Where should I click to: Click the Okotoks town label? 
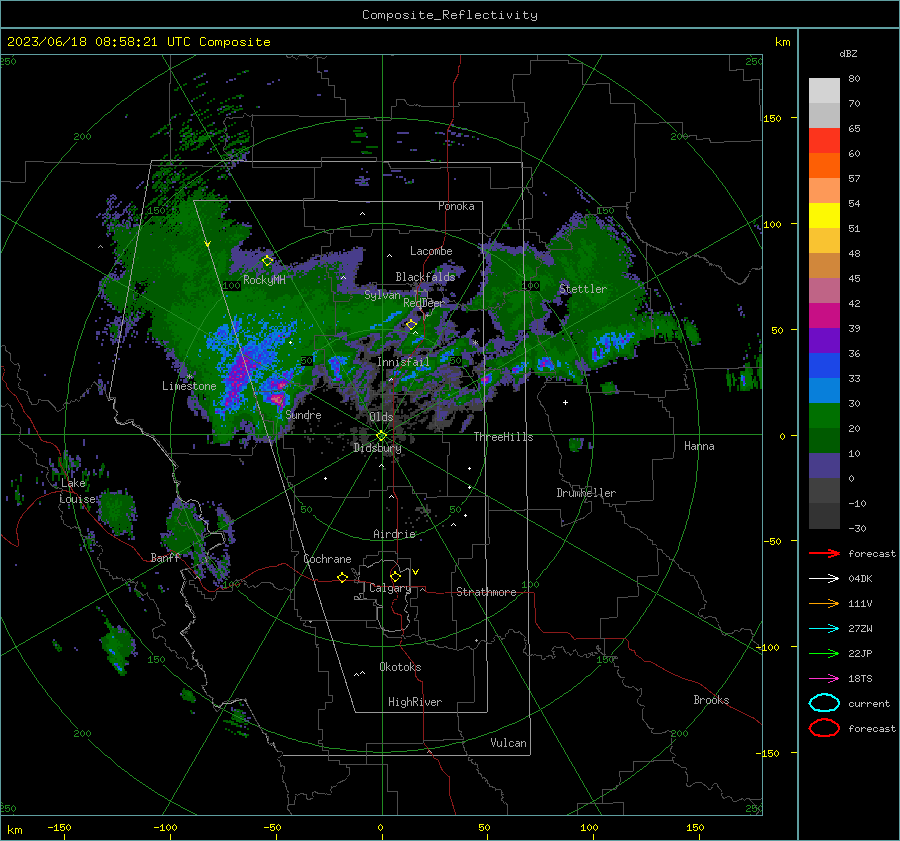pos(400,667)
